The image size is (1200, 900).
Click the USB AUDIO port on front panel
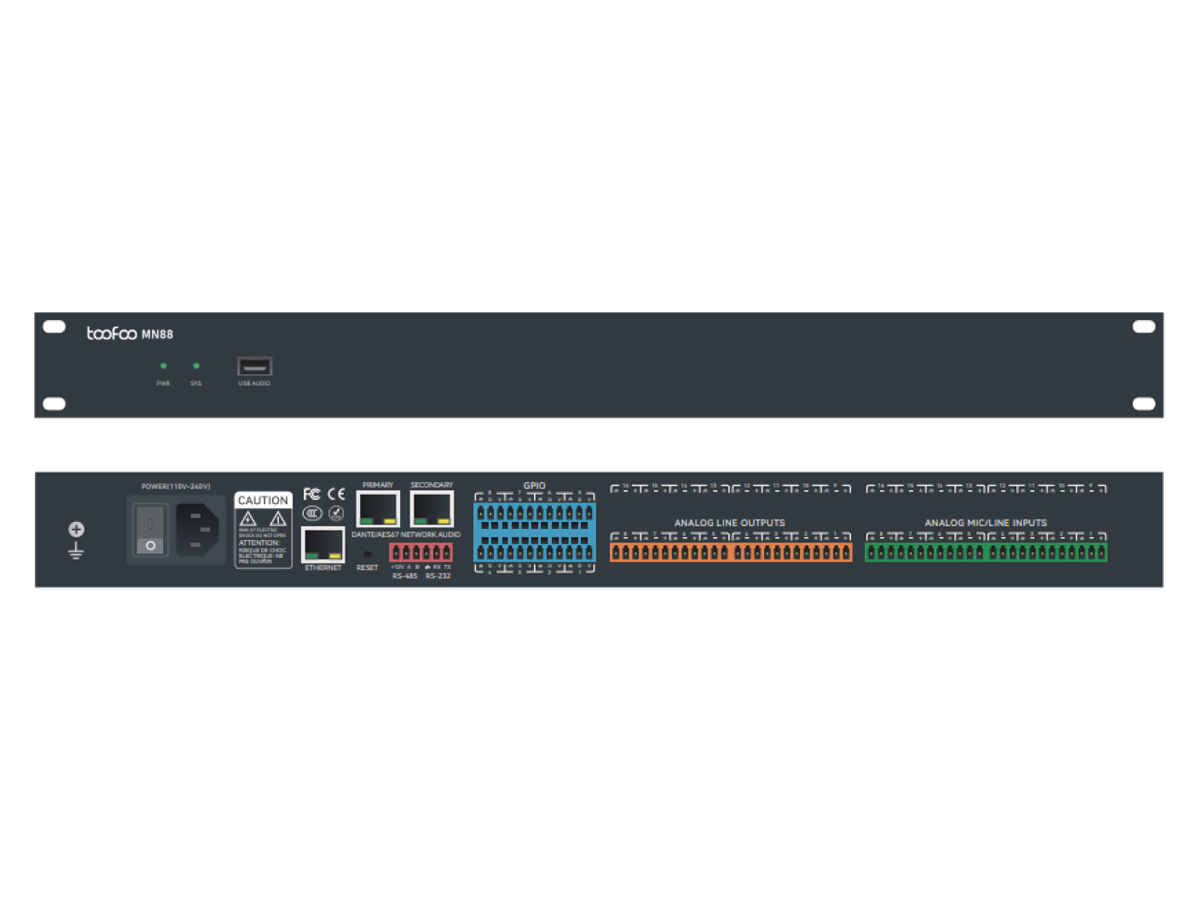pos(254,366)
